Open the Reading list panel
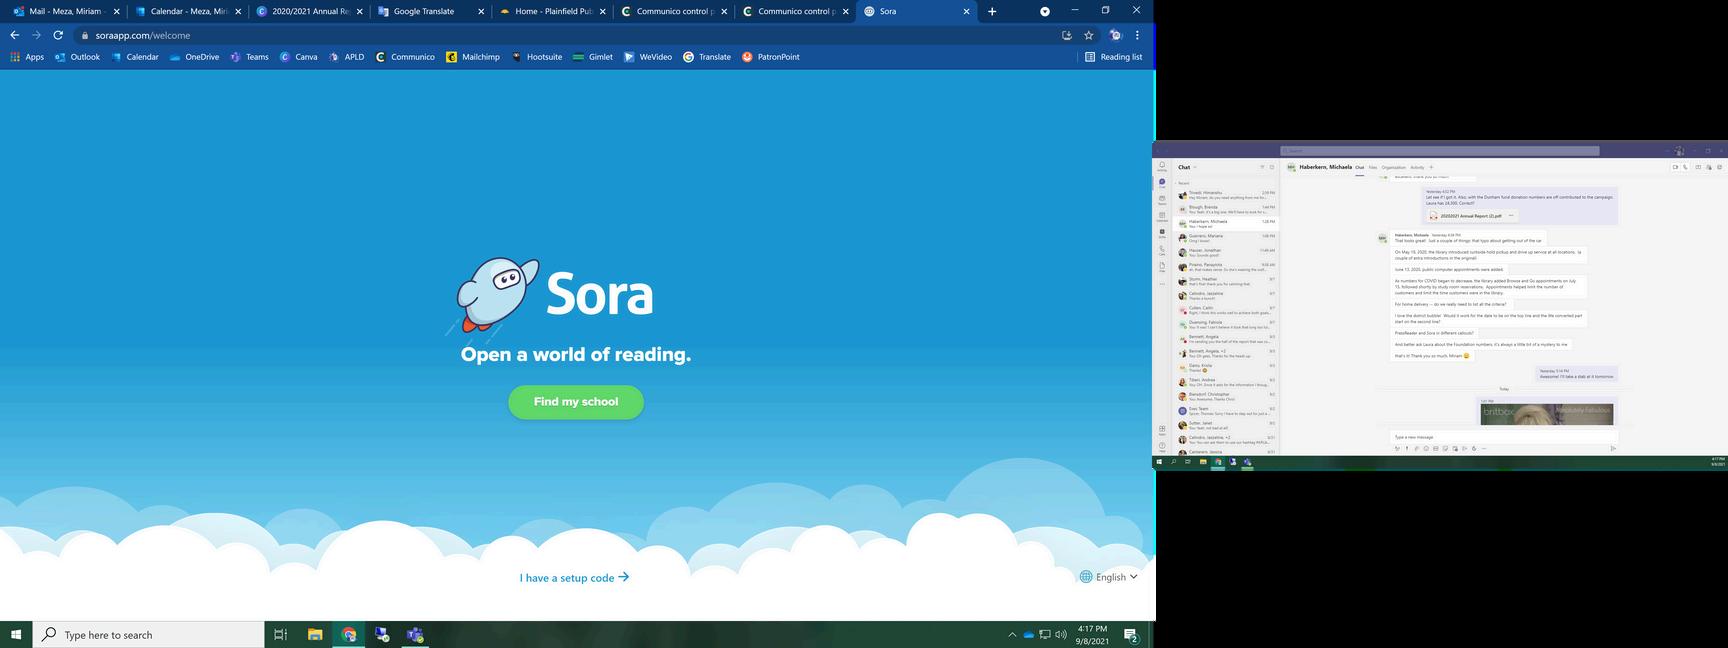Image resolution: width=1728 pixels, height=648 pixels. 1113,57
